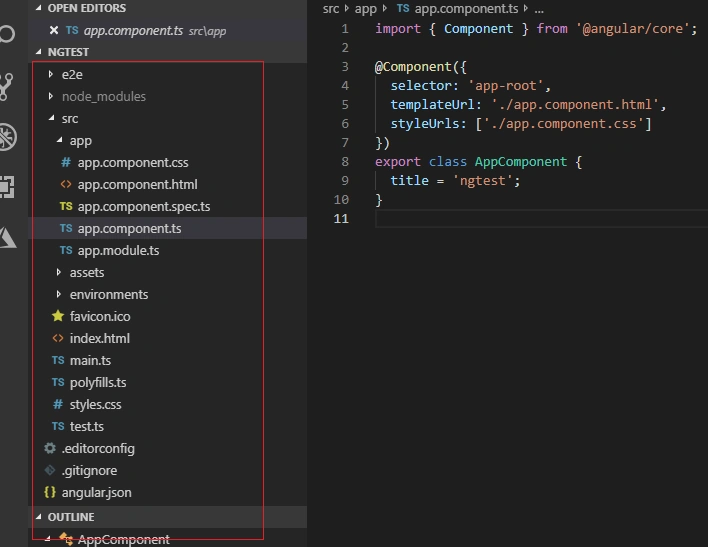The width and height of the screenshot is (708, 547).
Task: Click 'app-root' selector string
Action: (505, 85)
